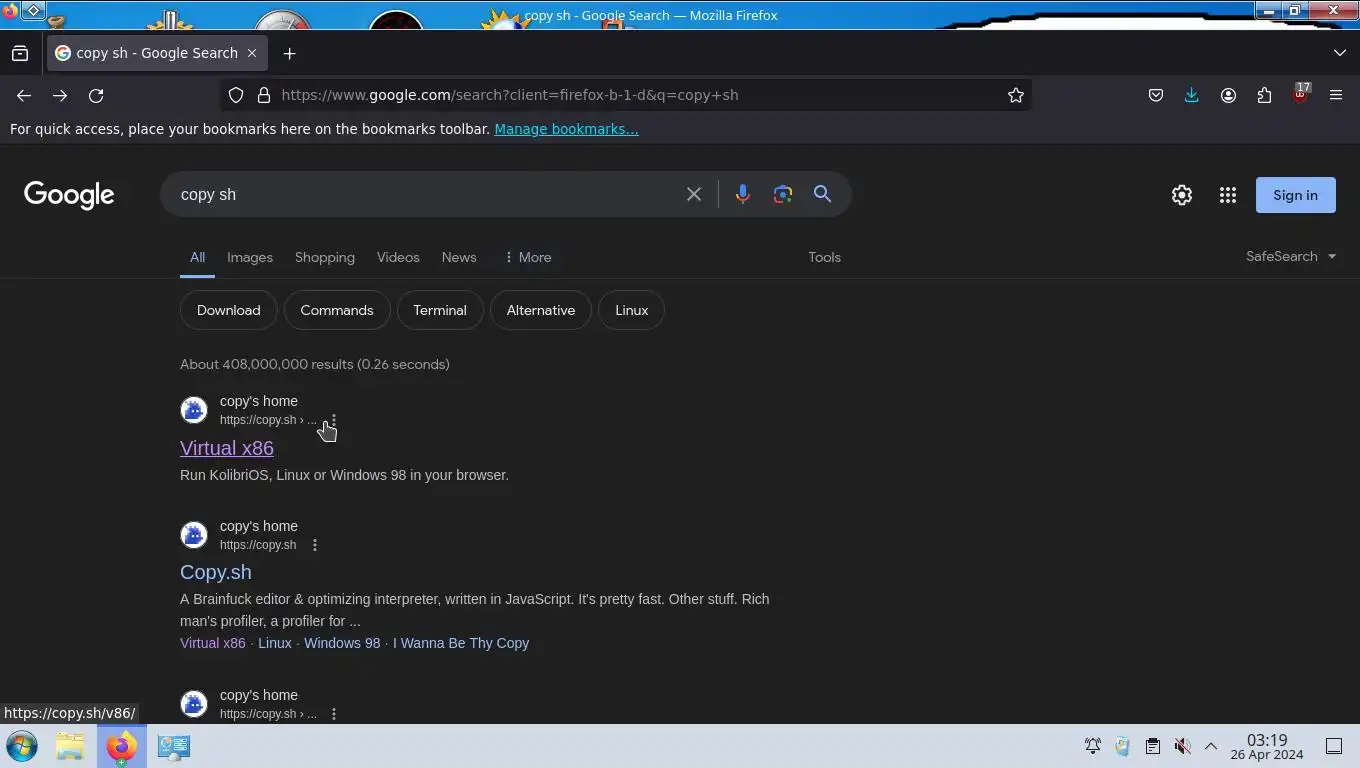Go forward one page
Image resolution: width=1360 pixels, height=768 pixels.
coord(60,95)
